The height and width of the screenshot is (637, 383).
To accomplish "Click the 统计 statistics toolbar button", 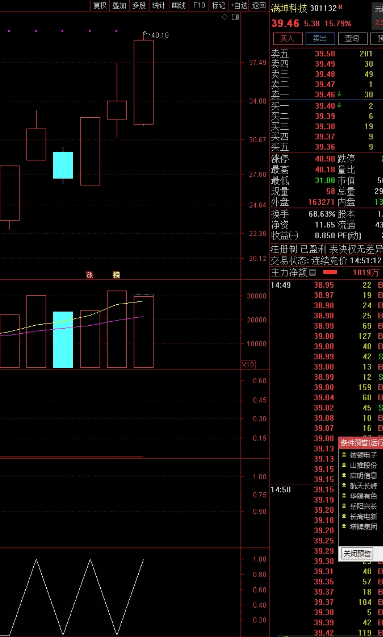I will coord(158,5).
